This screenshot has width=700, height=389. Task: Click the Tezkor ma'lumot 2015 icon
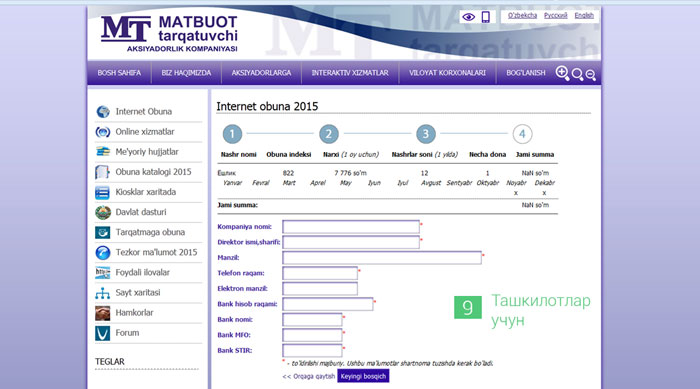coord(103,253)
